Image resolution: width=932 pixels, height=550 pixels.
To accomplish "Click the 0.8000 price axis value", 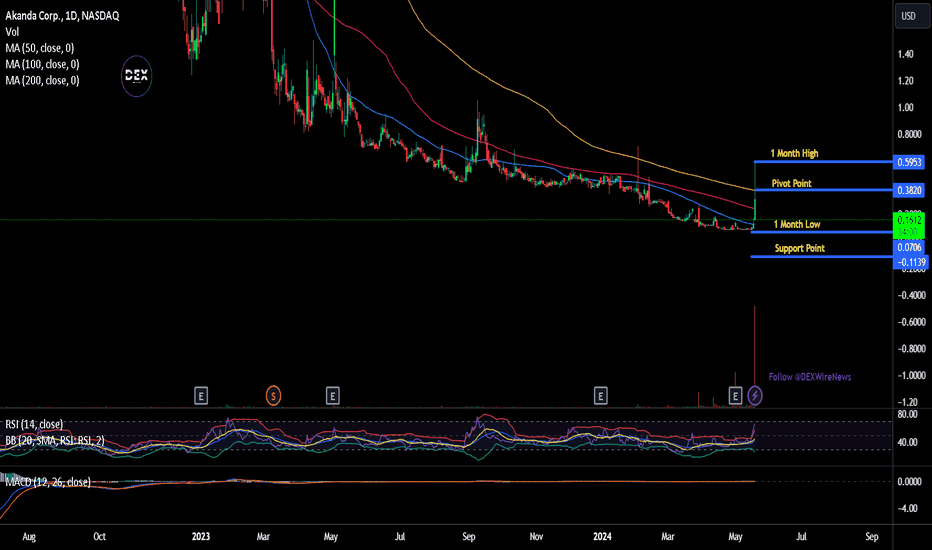I will (x=909, y=134).
